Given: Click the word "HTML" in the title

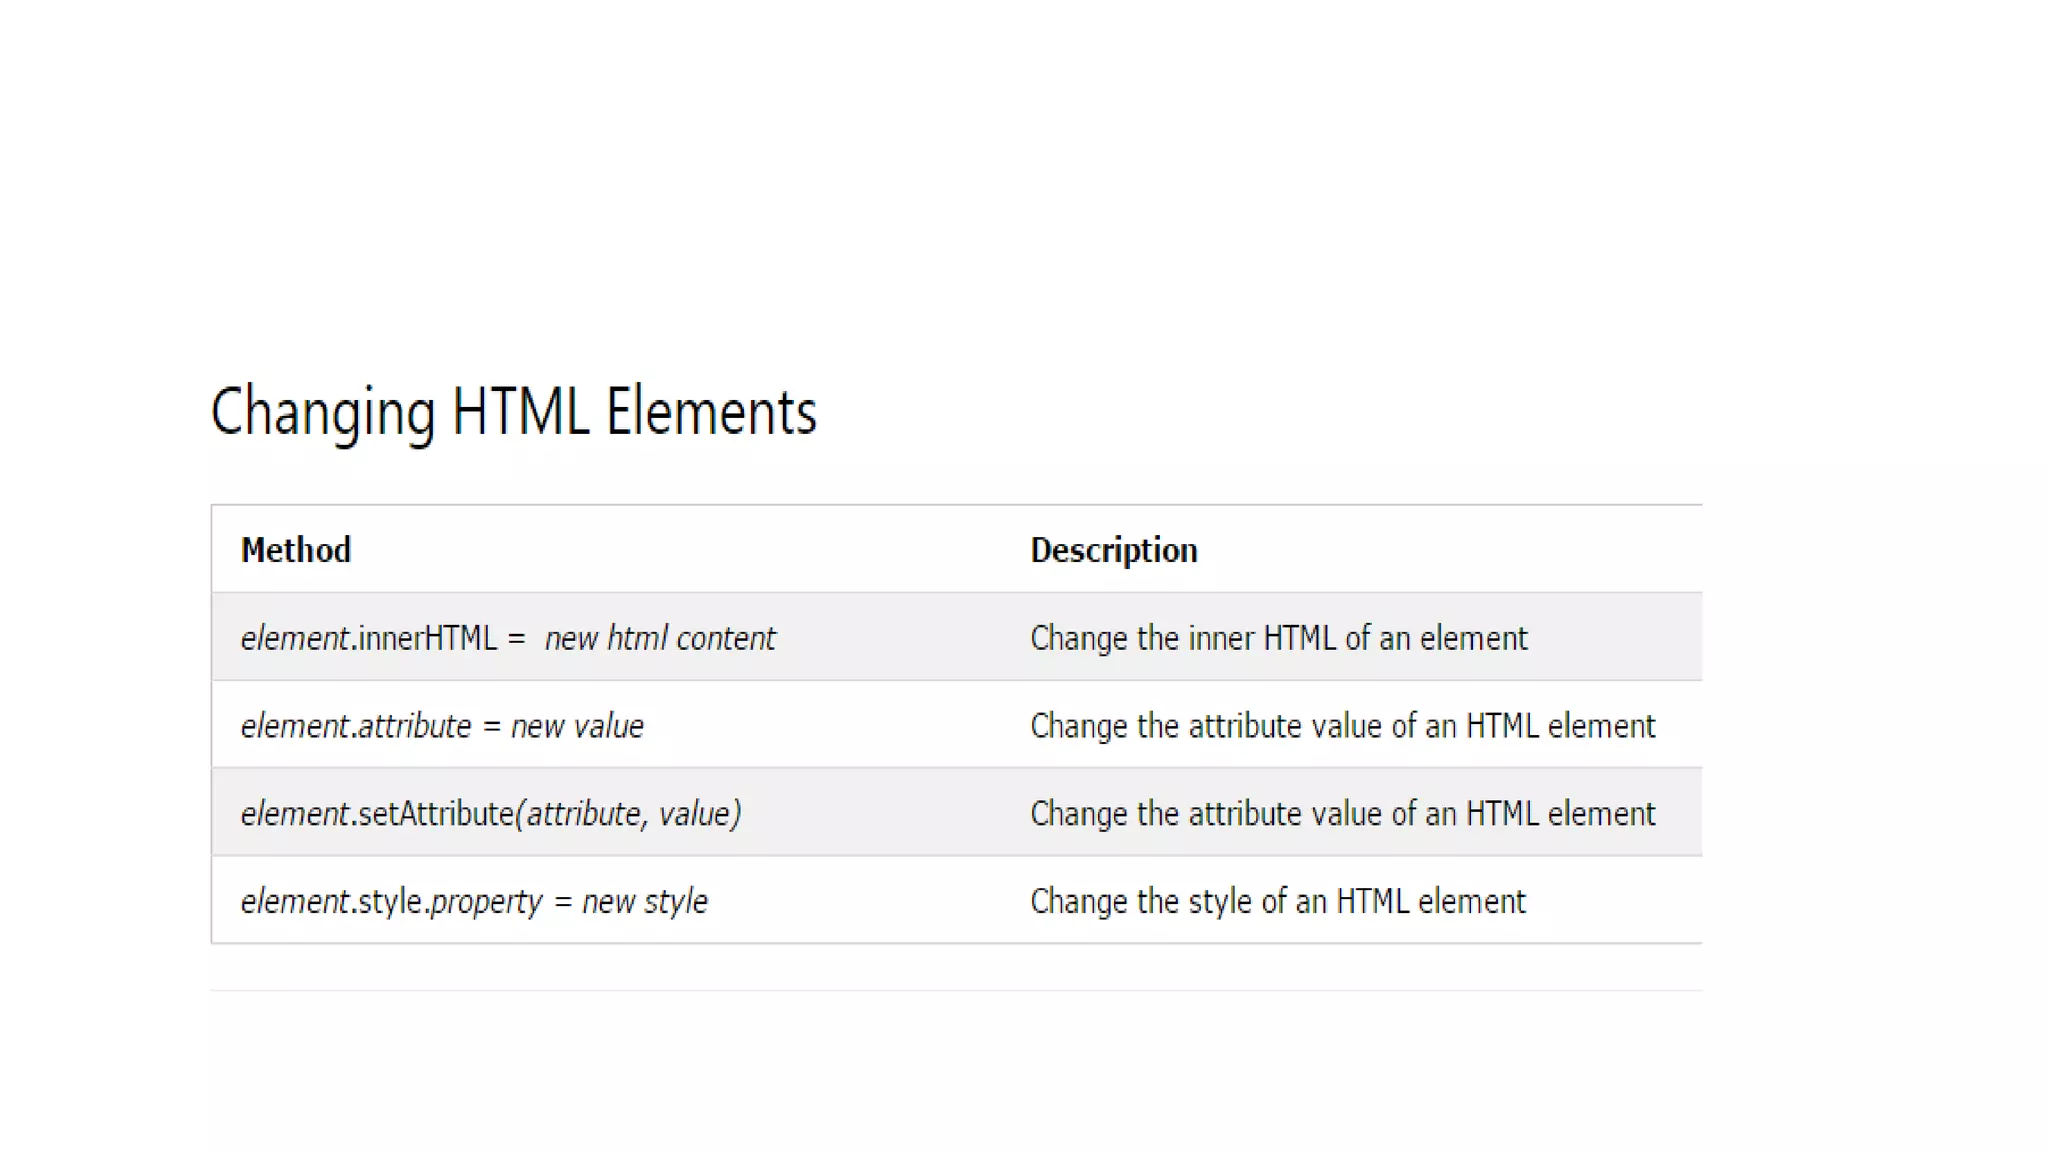Looking at the screenshot, I should [520, 412].
